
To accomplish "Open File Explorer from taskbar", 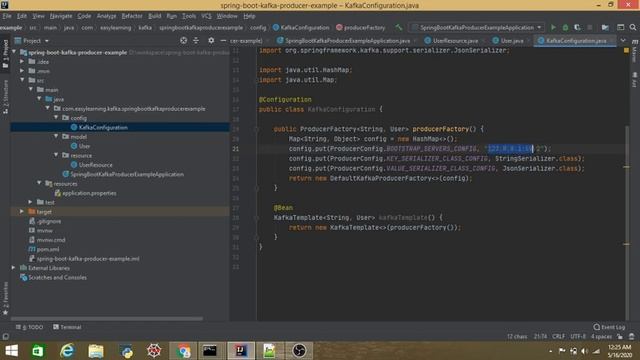I will 96,351.
